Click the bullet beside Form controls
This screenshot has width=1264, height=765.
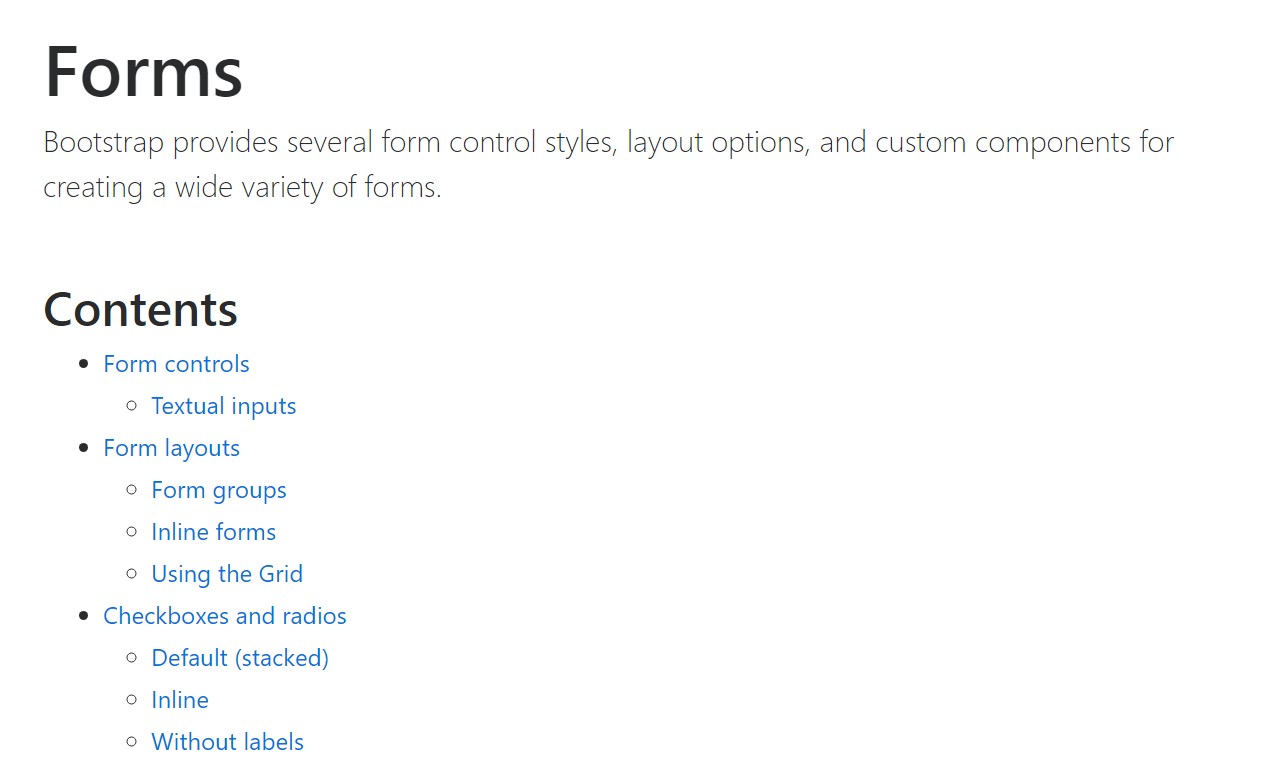point(84,364)
